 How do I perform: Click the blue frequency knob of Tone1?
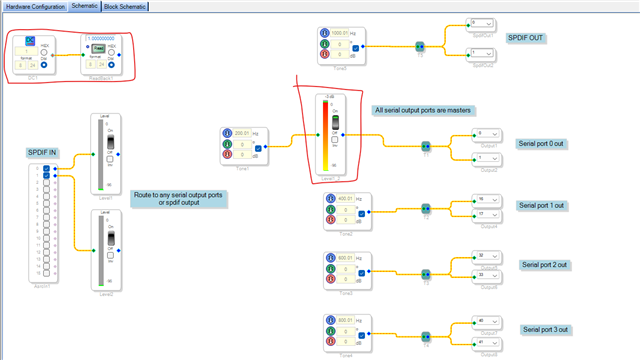(227, 133)
